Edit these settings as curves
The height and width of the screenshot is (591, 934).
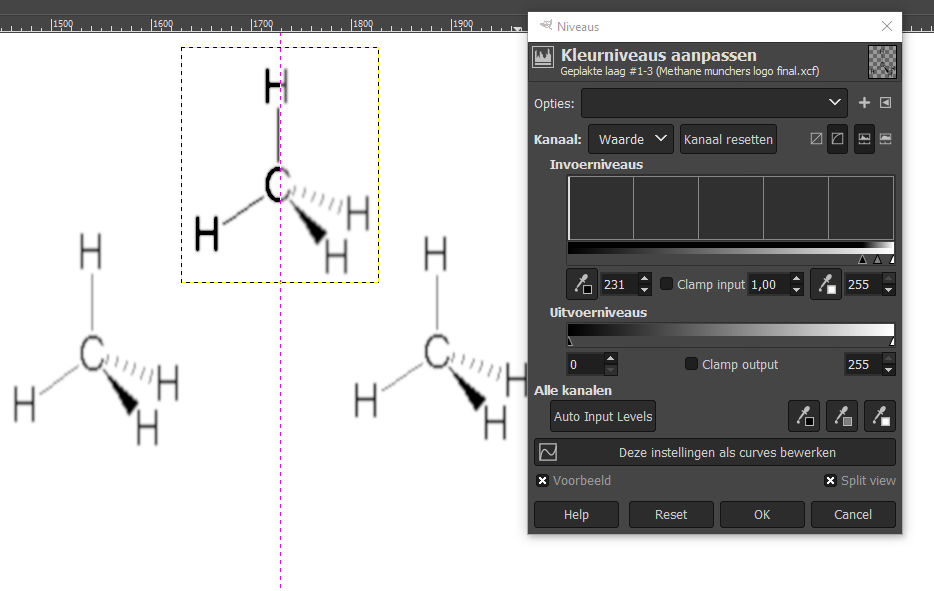point(715,453)
